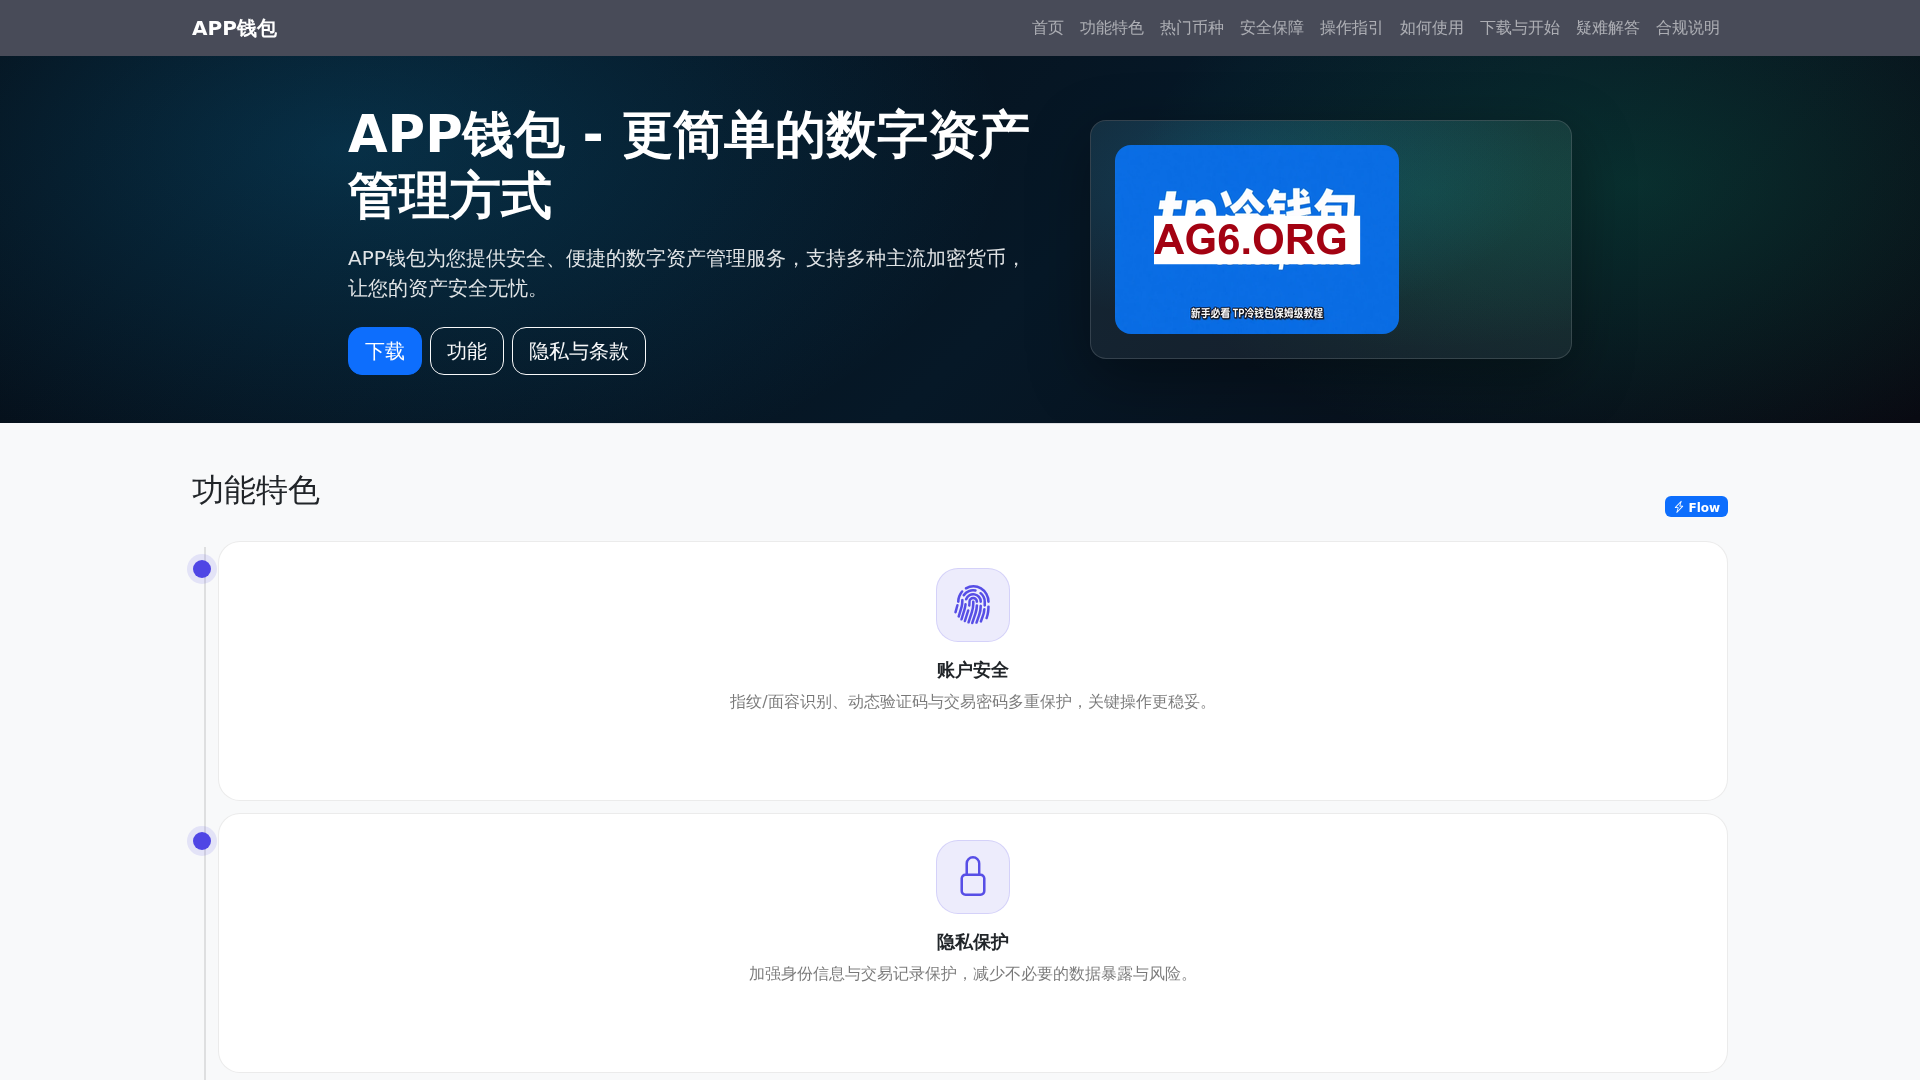Select the timeline dot beside 隐私保护
Image resolution: width=1920 pixels, height=1080 pixels.
pyautogui.click(x=202, y=841)
